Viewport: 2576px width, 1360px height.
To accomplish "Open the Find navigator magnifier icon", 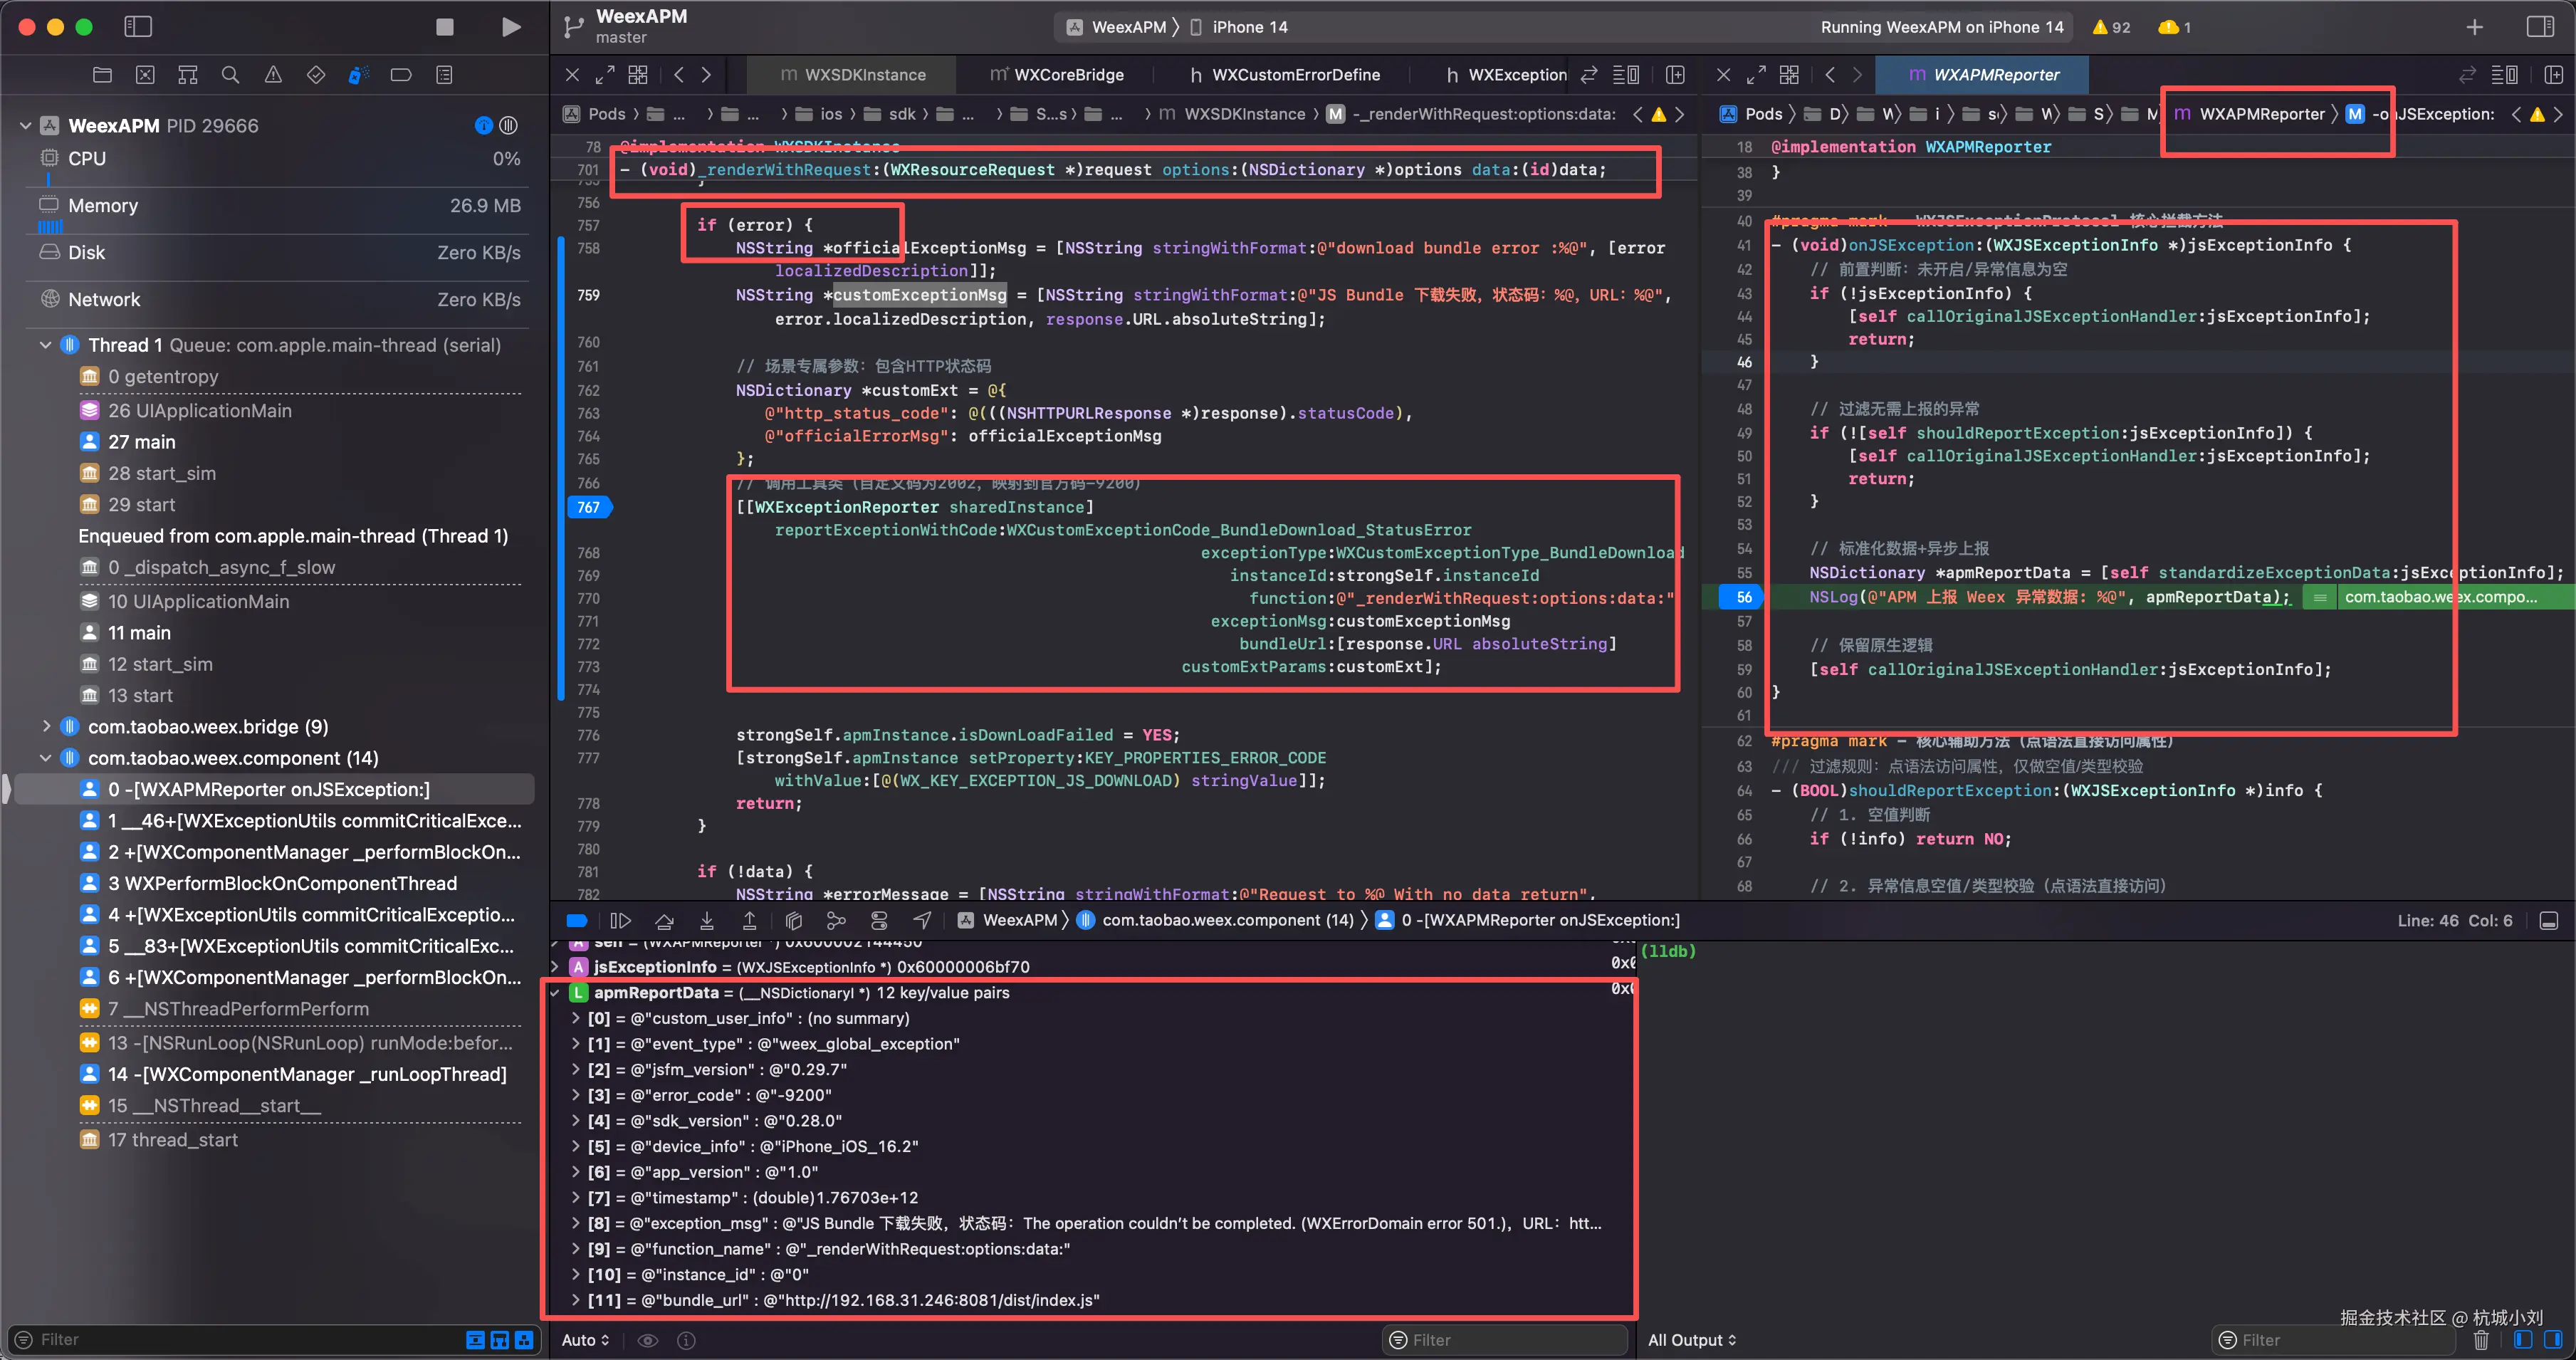I will [x=230, y=75].
